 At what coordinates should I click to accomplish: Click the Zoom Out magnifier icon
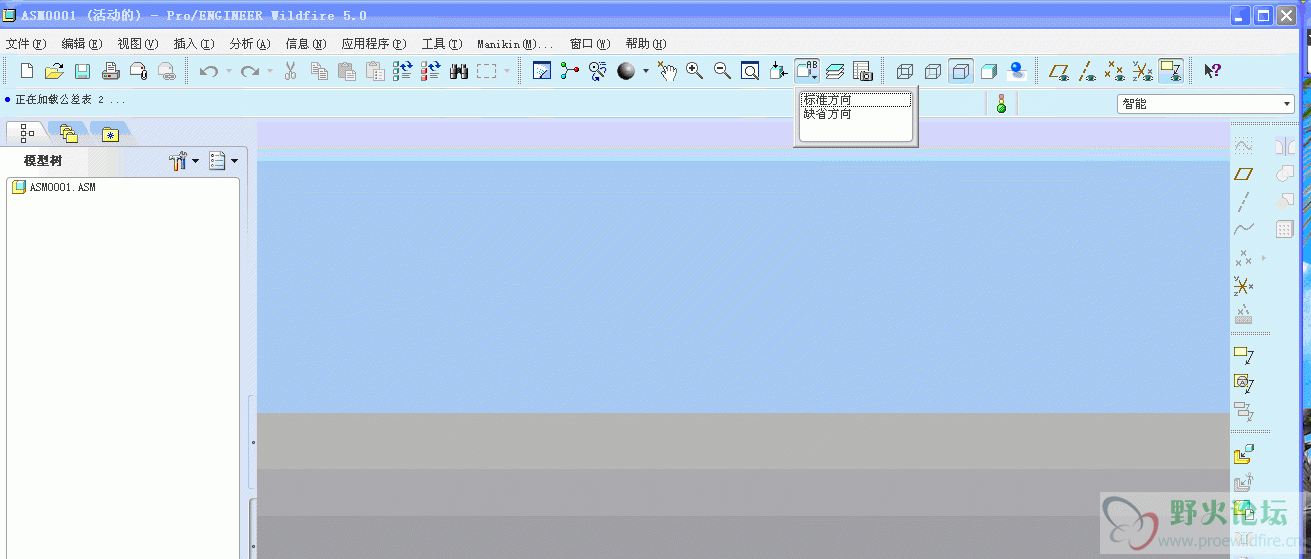[722, 71]
